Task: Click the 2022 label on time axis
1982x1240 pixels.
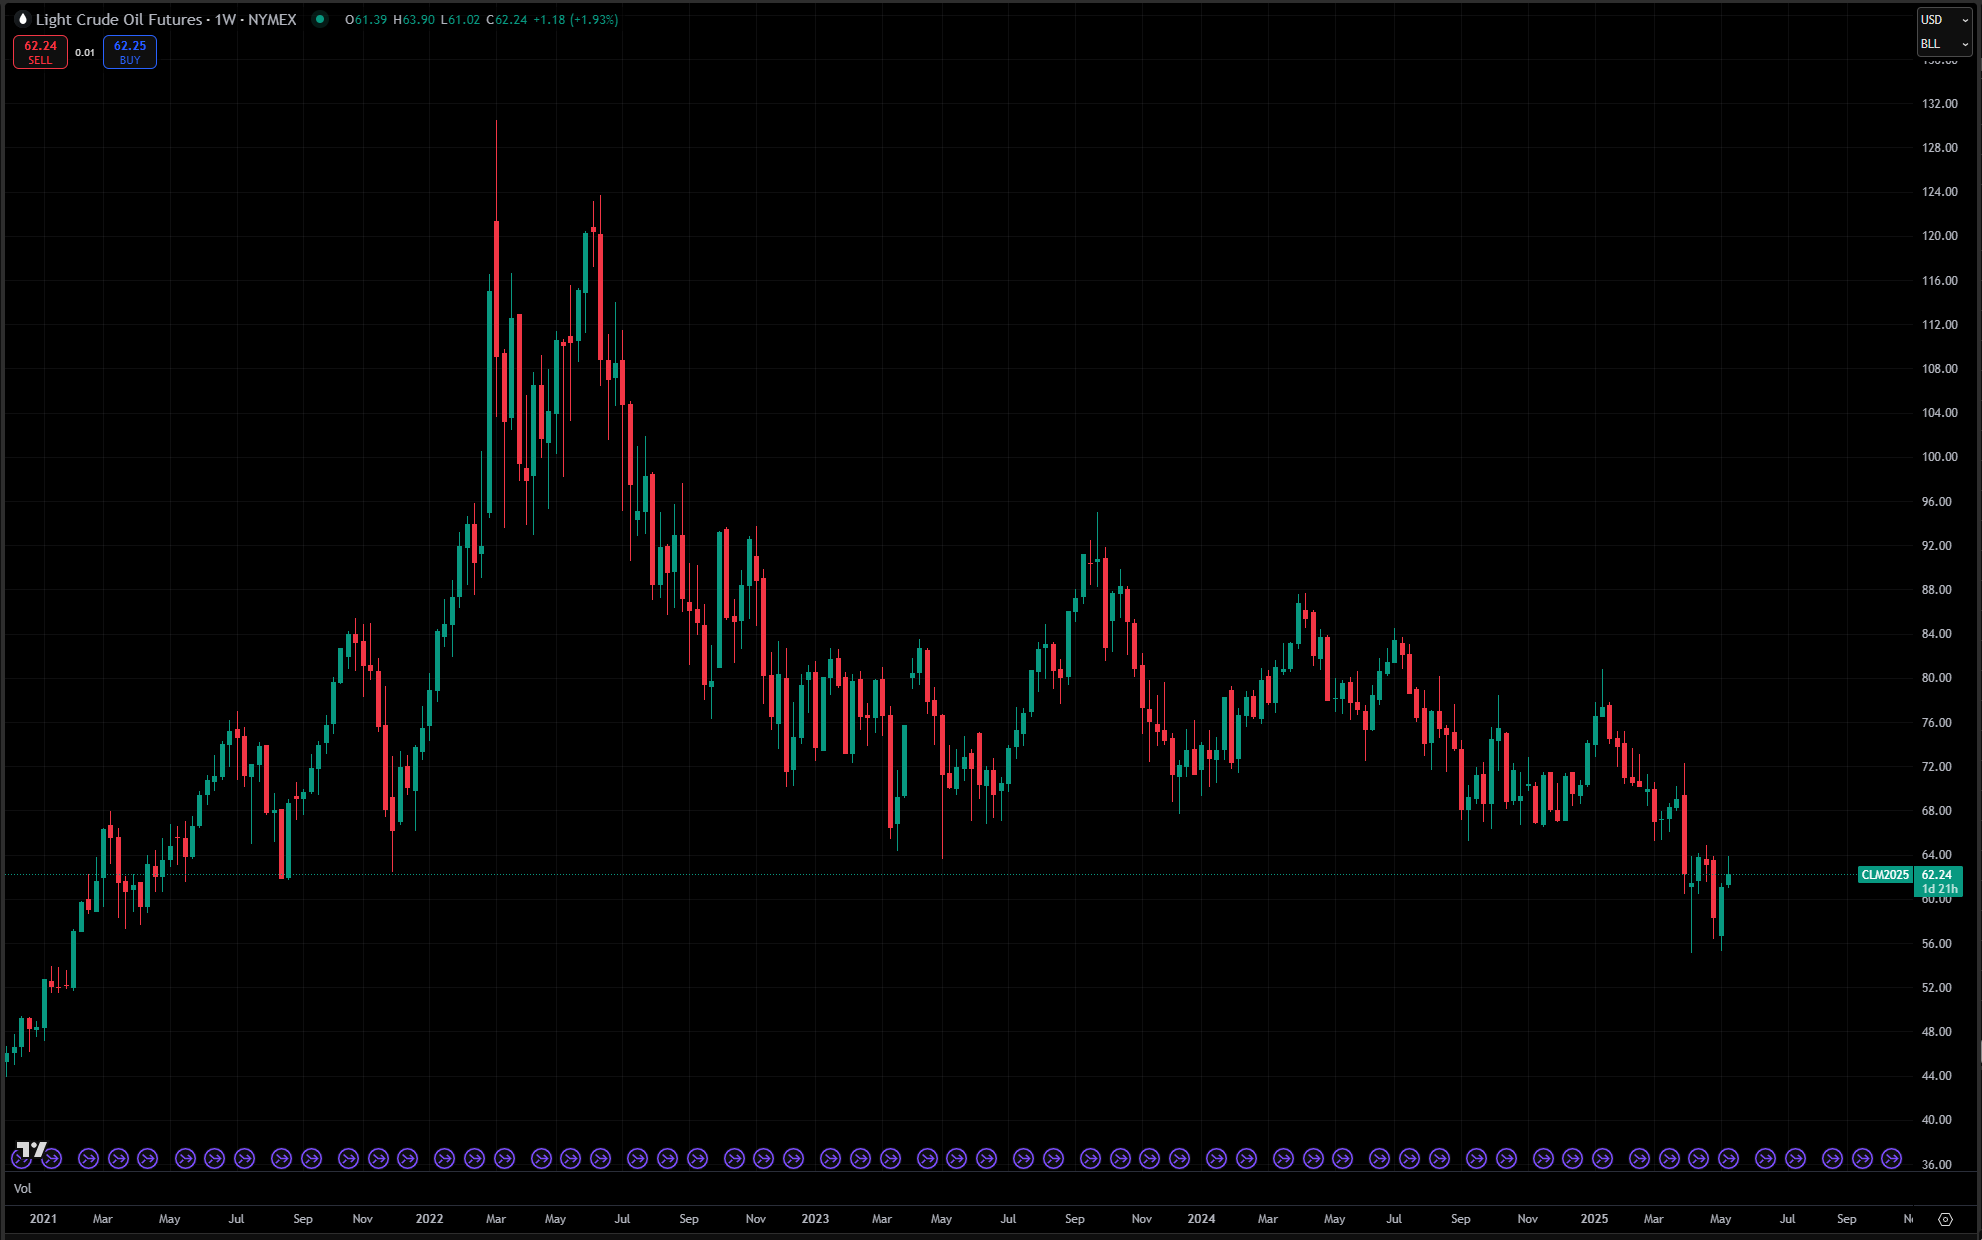Action: point(429,1219)
